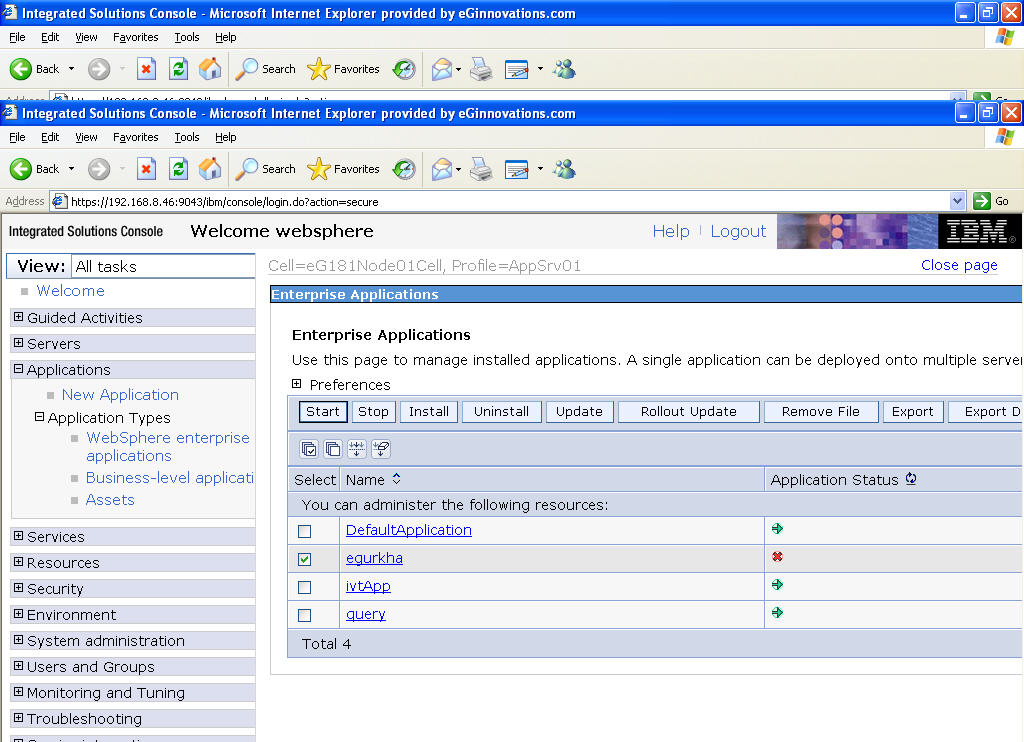Click the red stopped status icon for egurkha
This screenshot has width=1024, height=742.
click(777, 556)
